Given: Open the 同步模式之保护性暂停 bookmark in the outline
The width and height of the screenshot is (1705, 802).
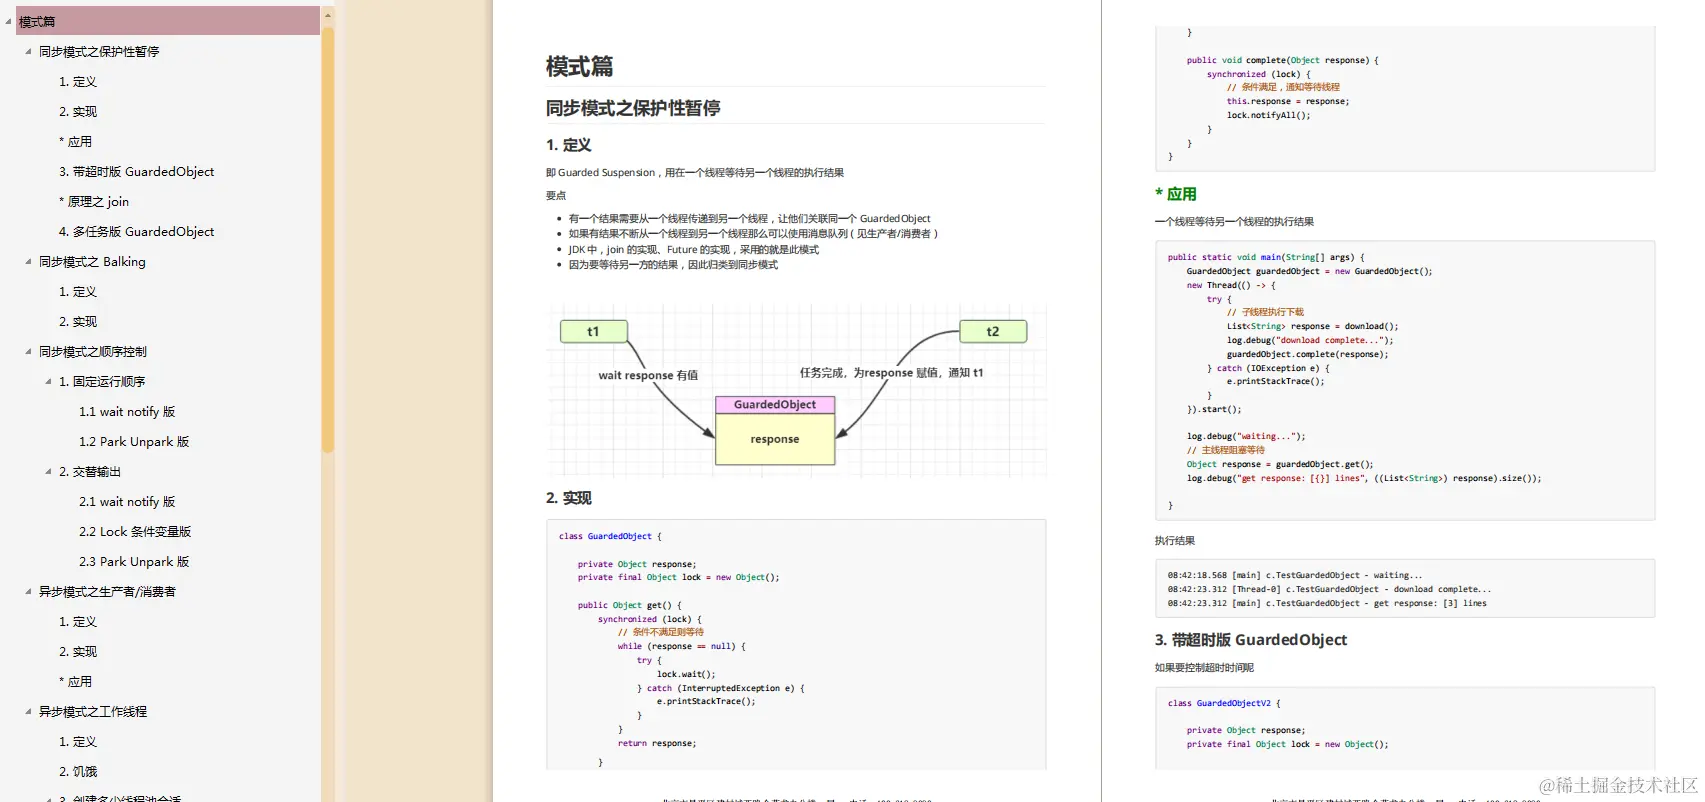Looking at the screenshot, I should [x=99, y=51].
